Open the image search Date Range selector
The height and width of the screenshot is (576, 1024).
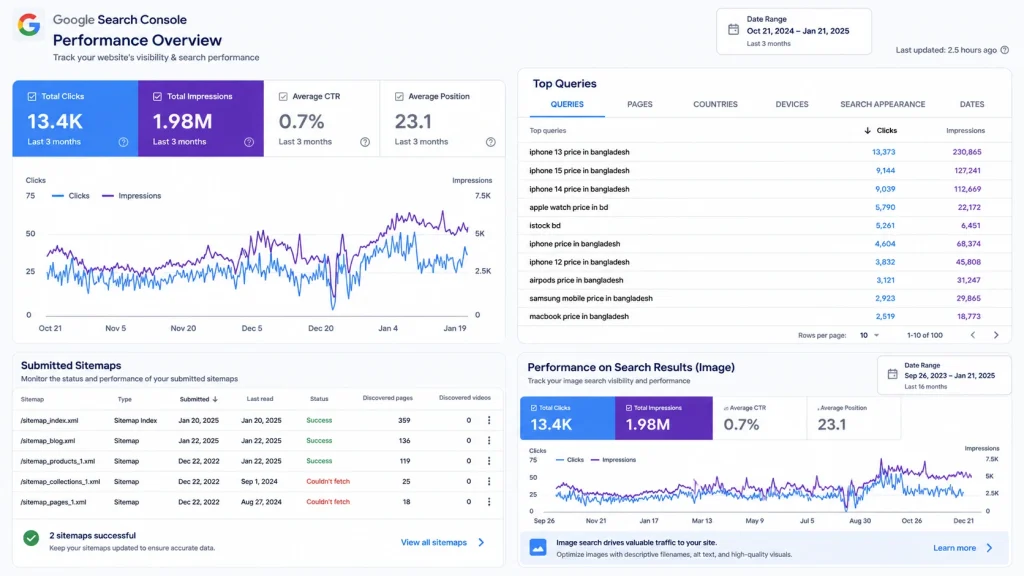click(x=944, y=376)
